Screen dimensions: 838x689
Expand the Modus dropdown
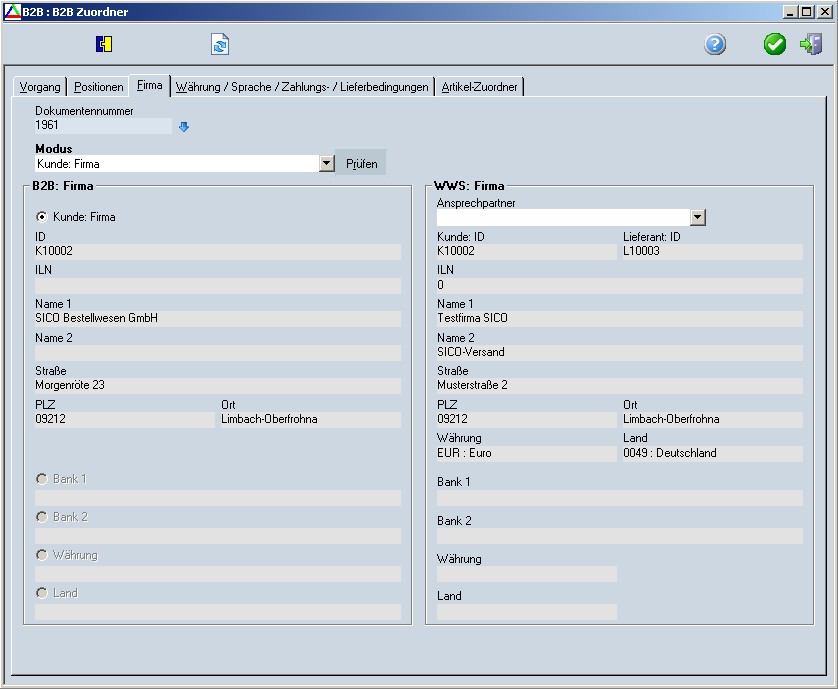(326, 163)
